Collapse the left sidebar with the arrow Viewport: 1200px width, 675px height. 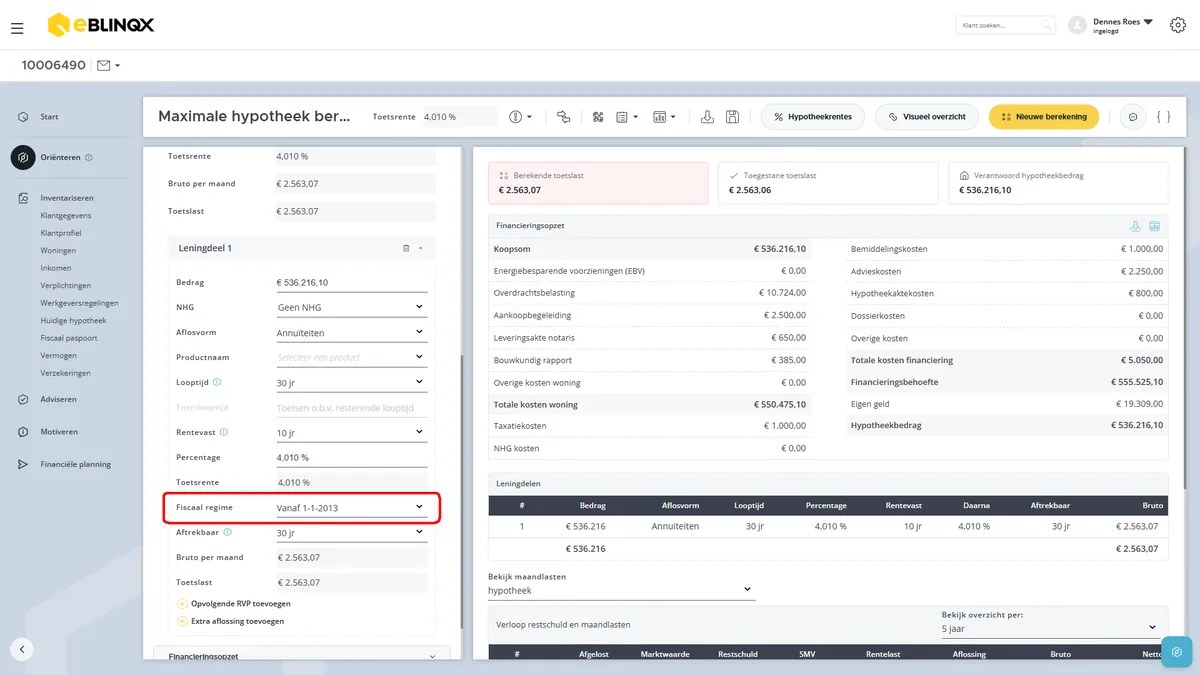click(22, 649)
